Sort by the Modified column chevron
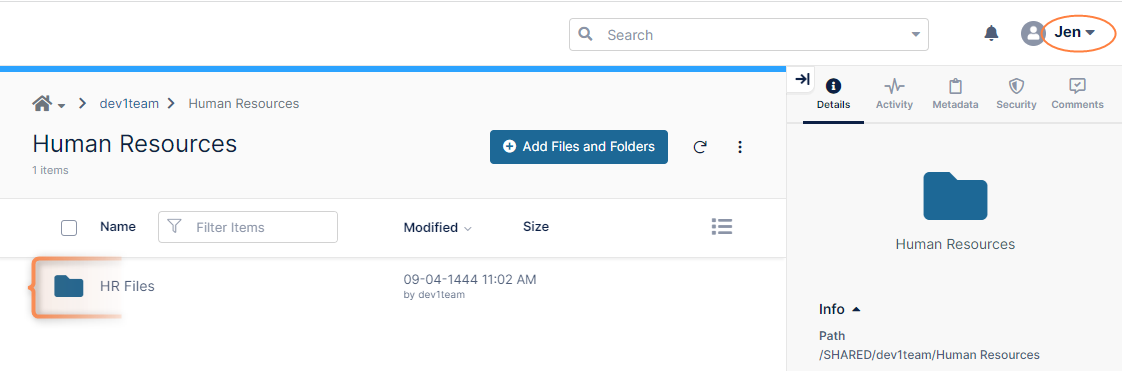This screenshot has width=1122, height=371. tap(468, 228)
